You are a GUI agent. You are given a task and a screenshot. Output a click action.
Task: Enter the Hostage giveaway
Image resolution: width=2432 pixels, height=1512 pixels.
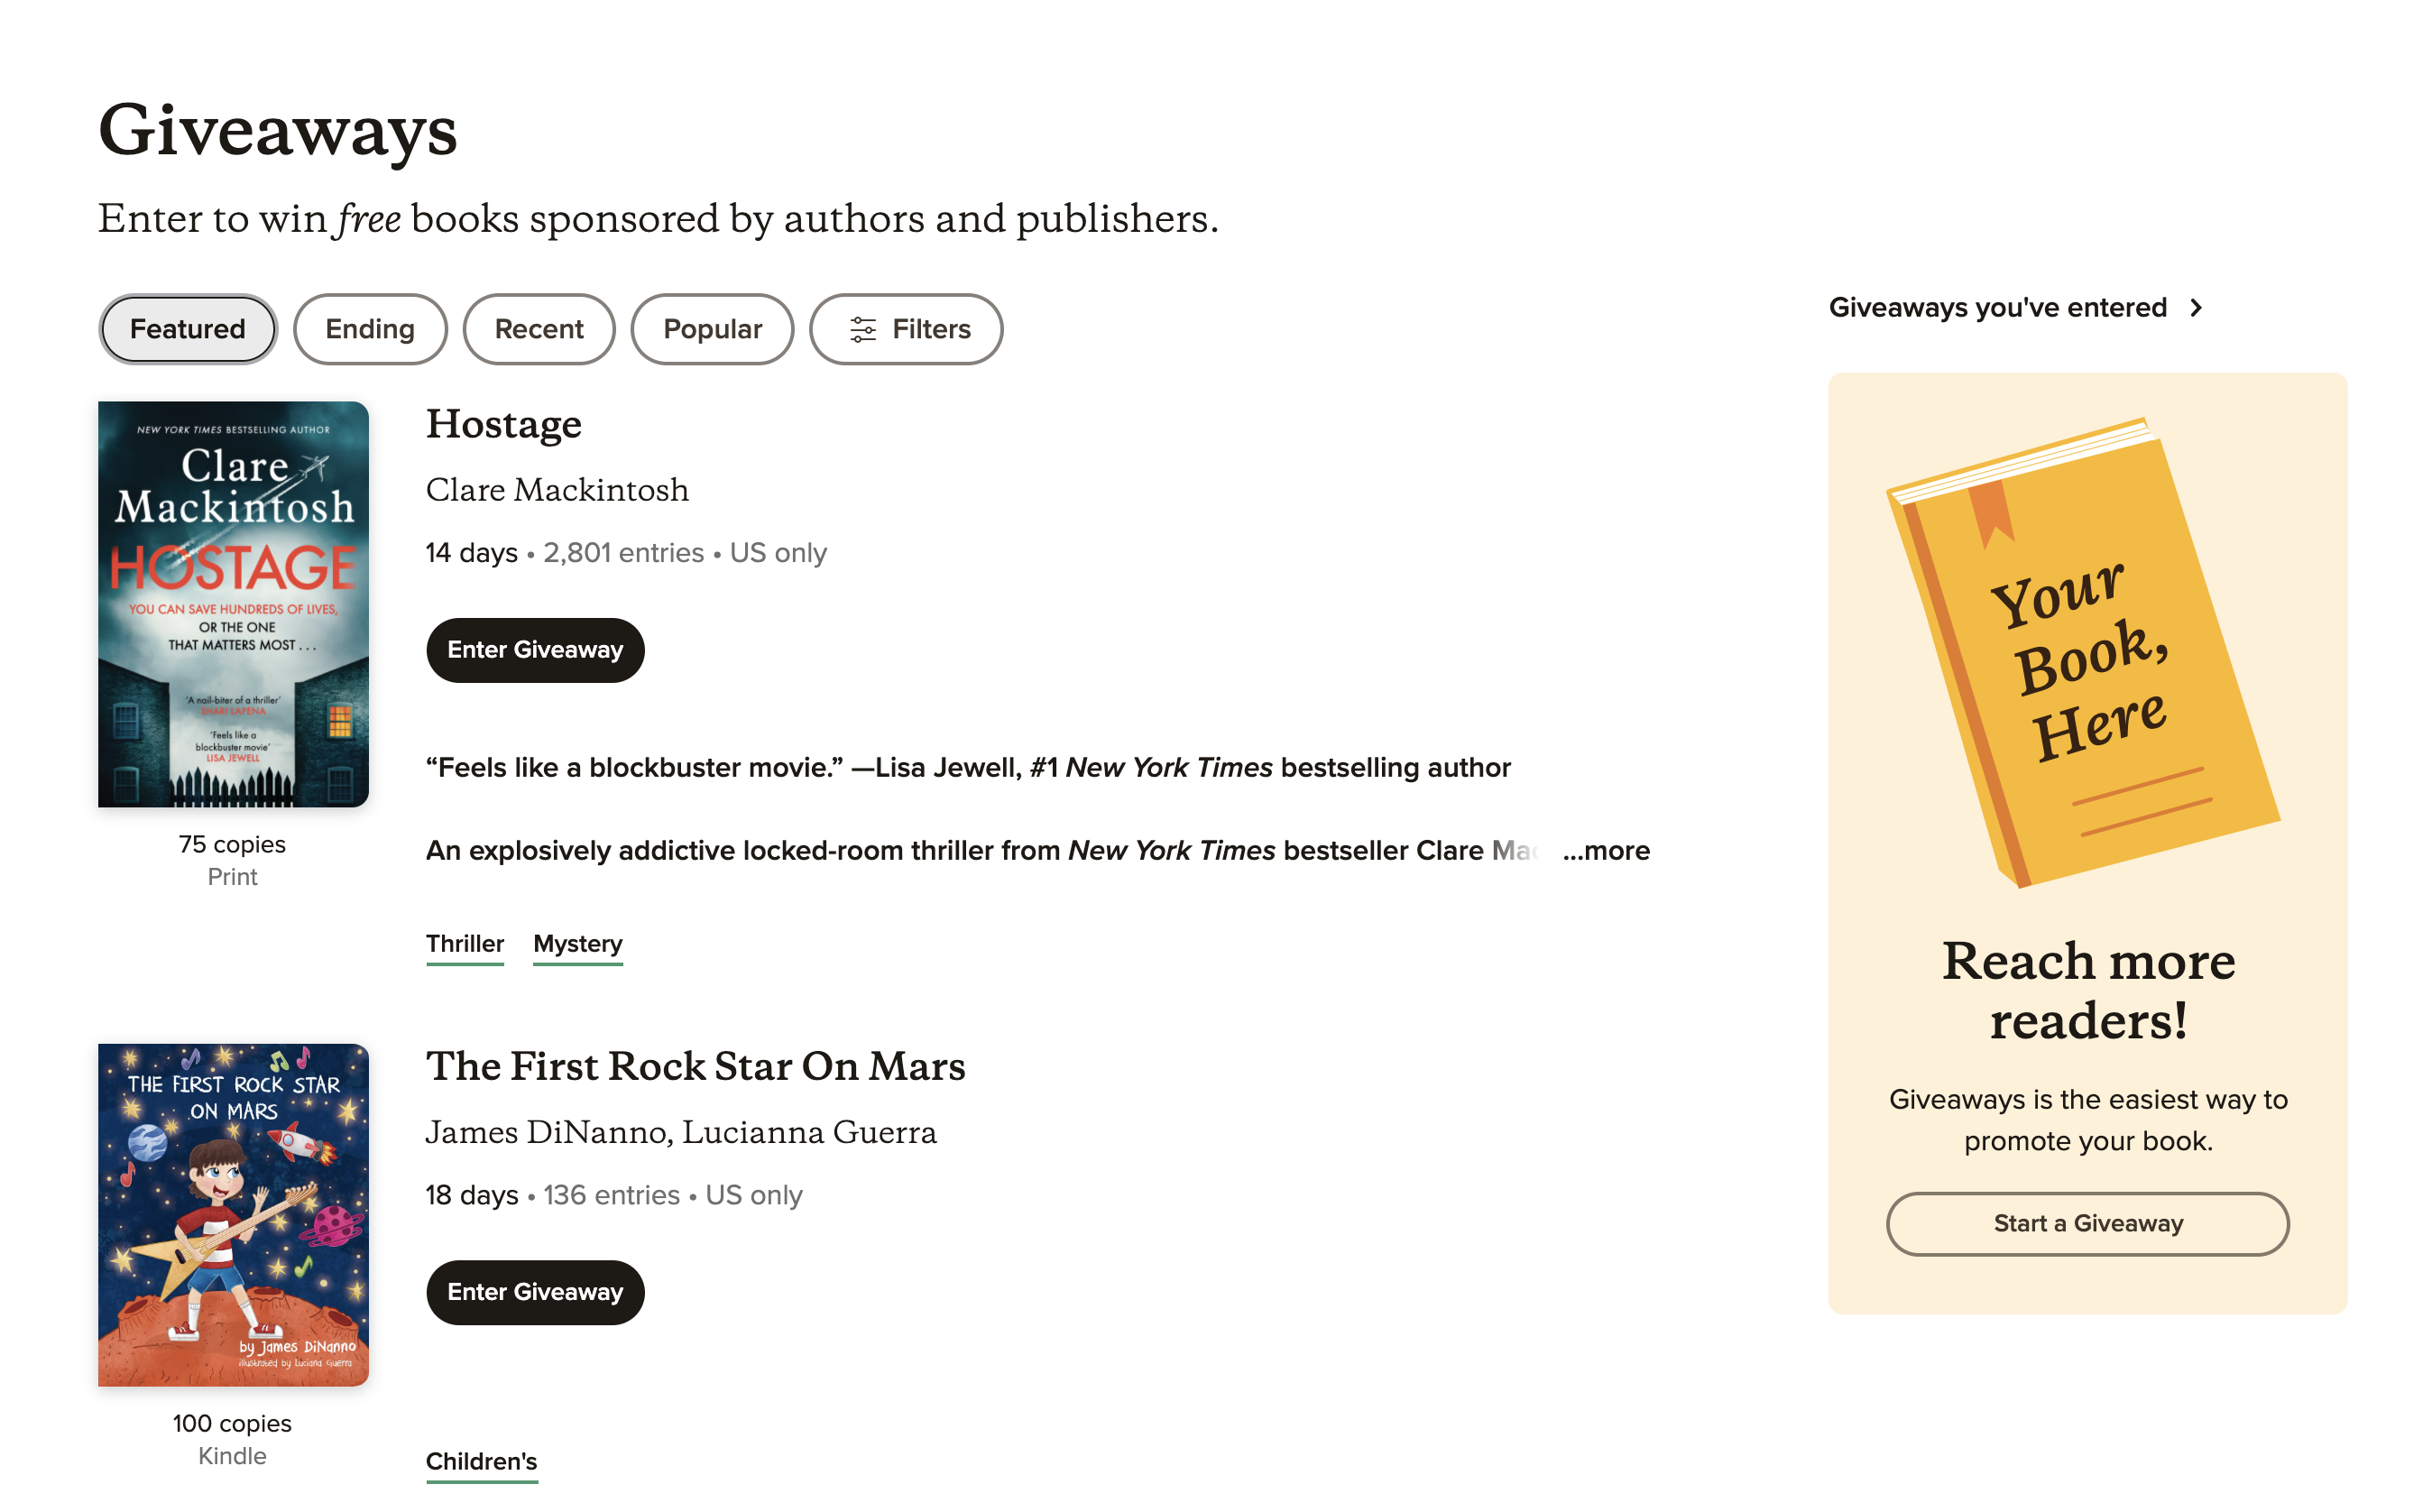point(535,650)
